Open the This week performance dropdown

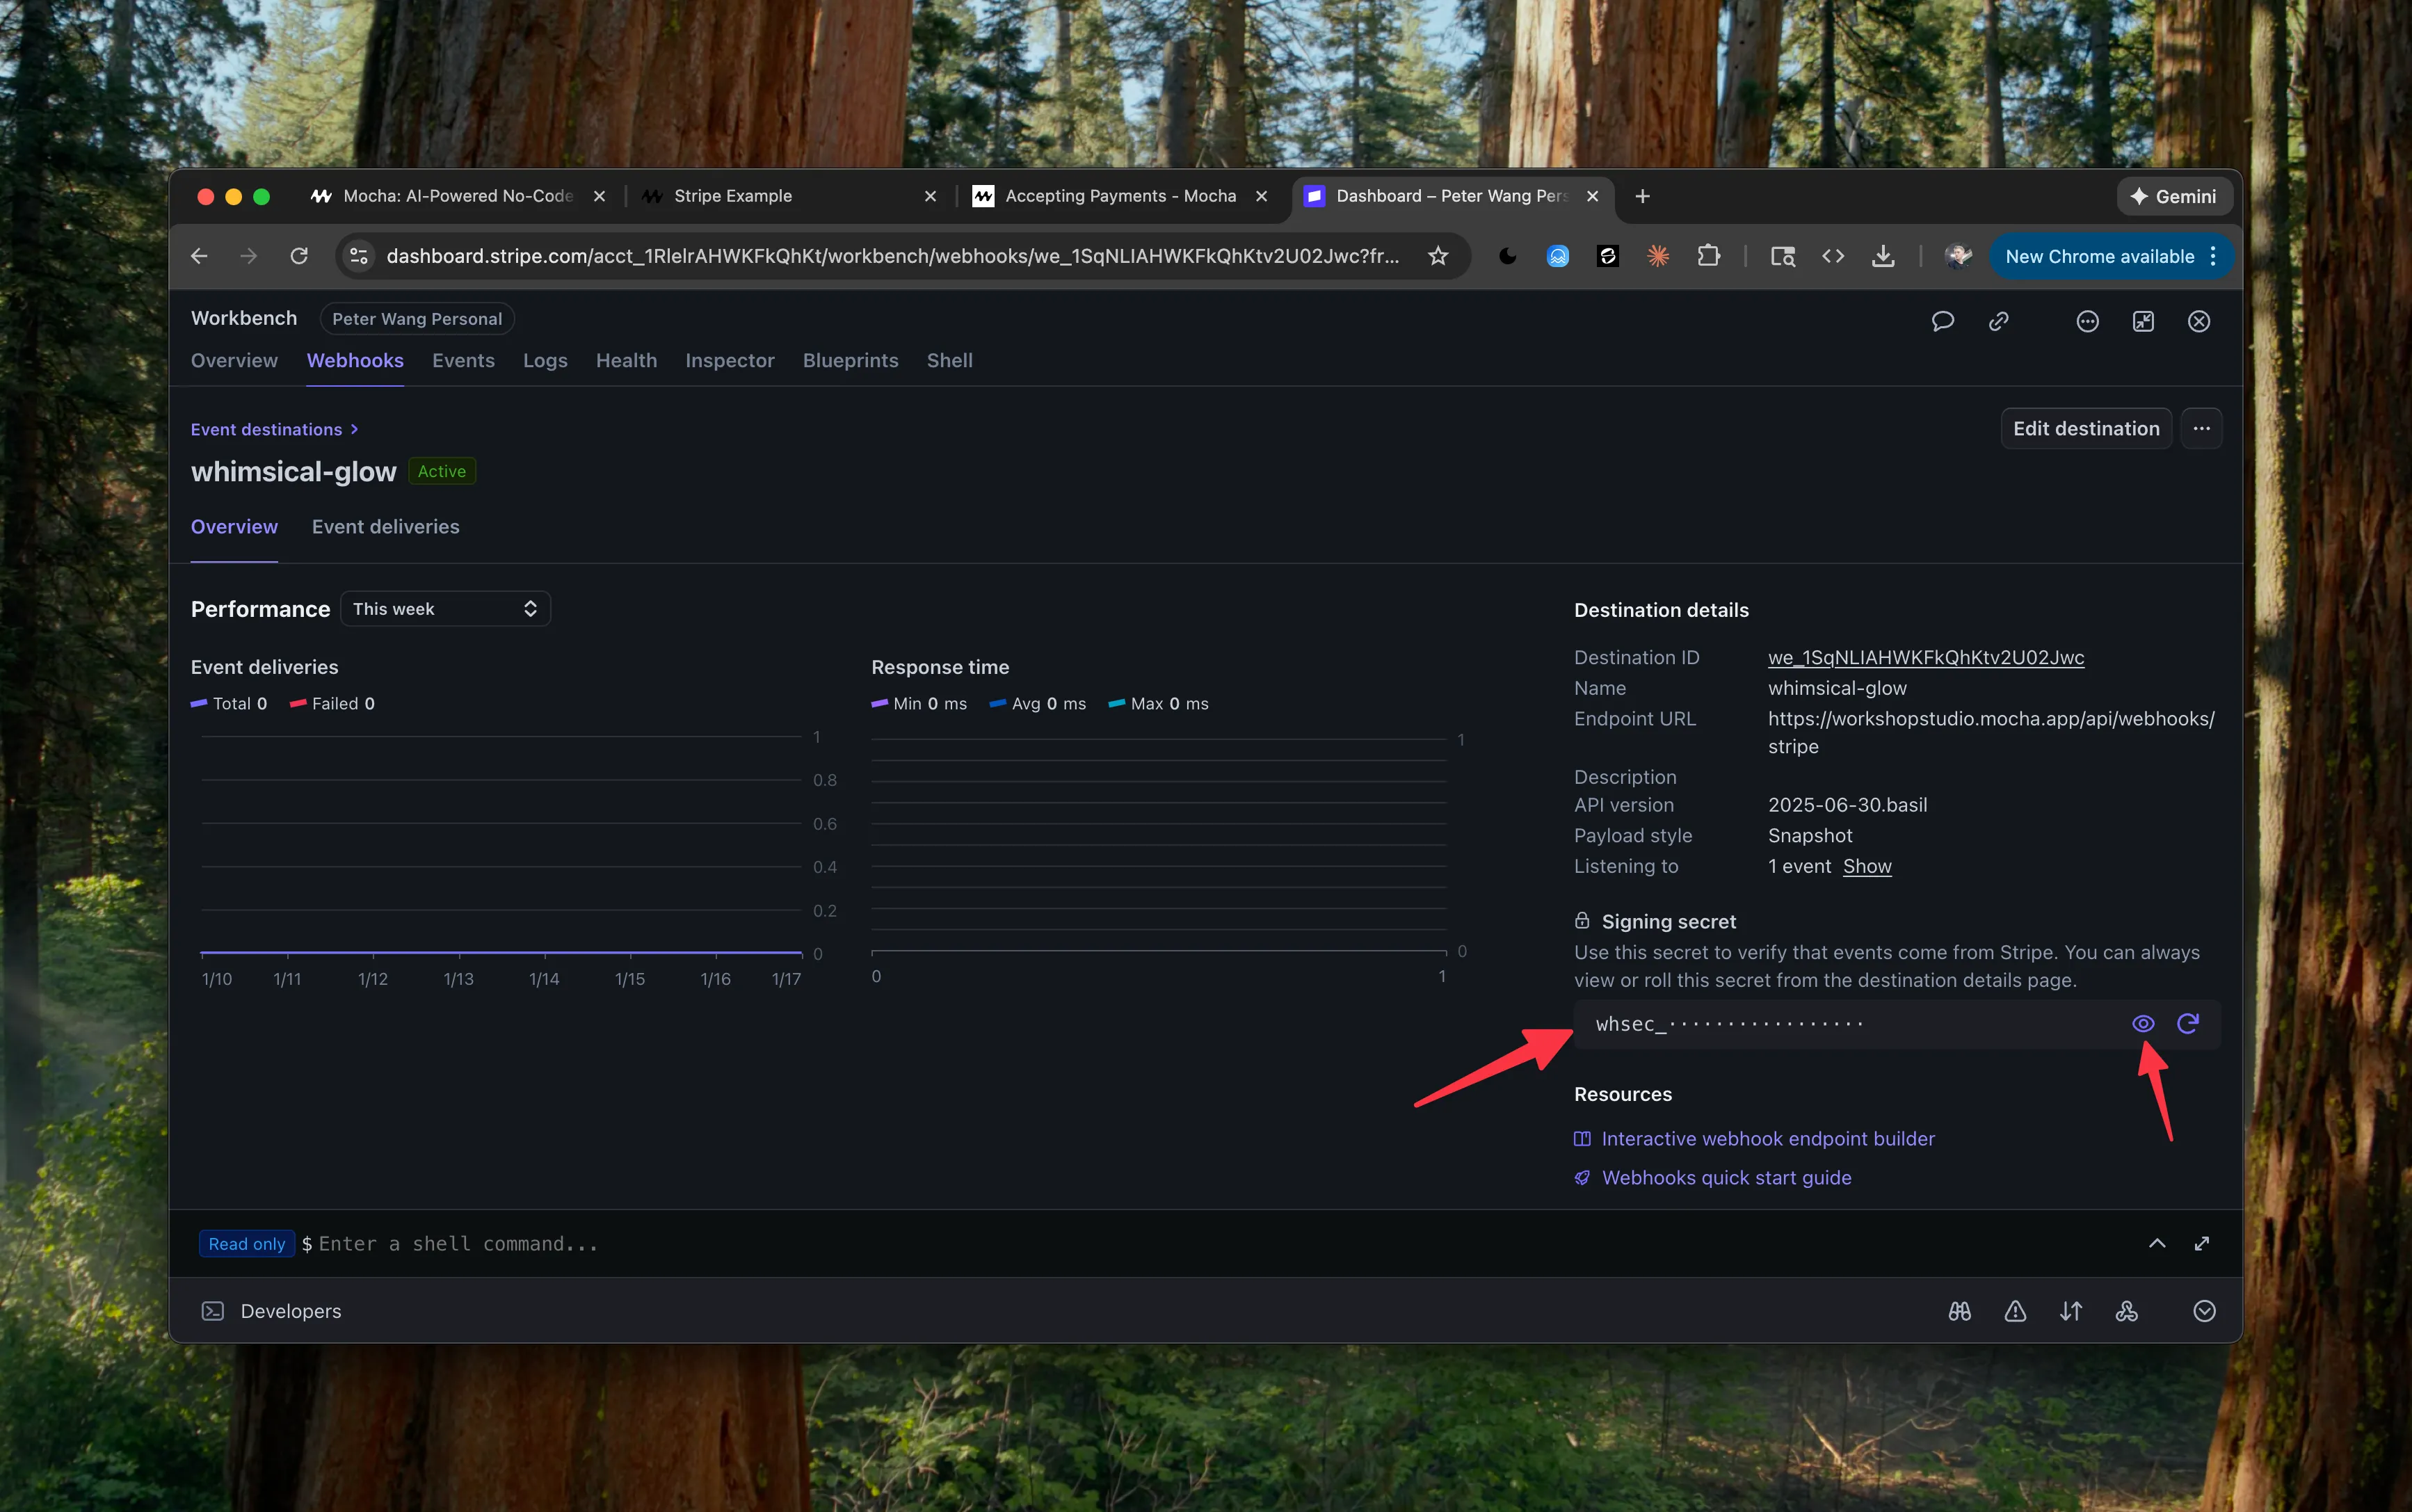pos(445,608)
